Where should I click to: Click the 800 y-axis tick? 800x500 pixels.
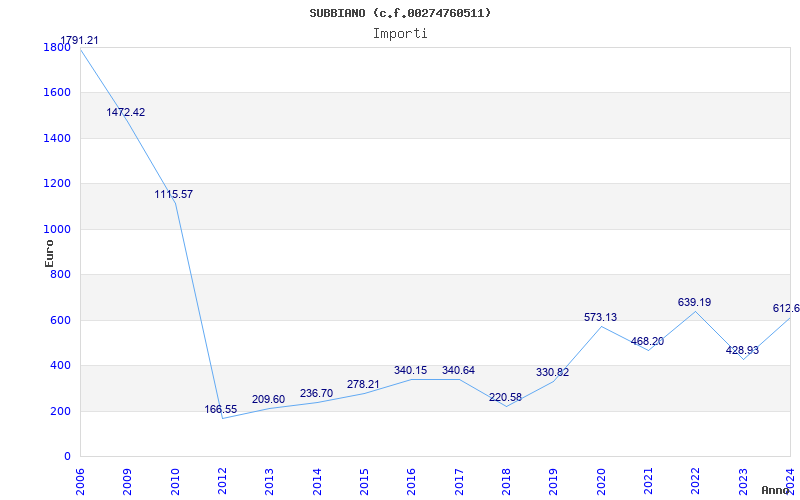(x=61, y=275)
